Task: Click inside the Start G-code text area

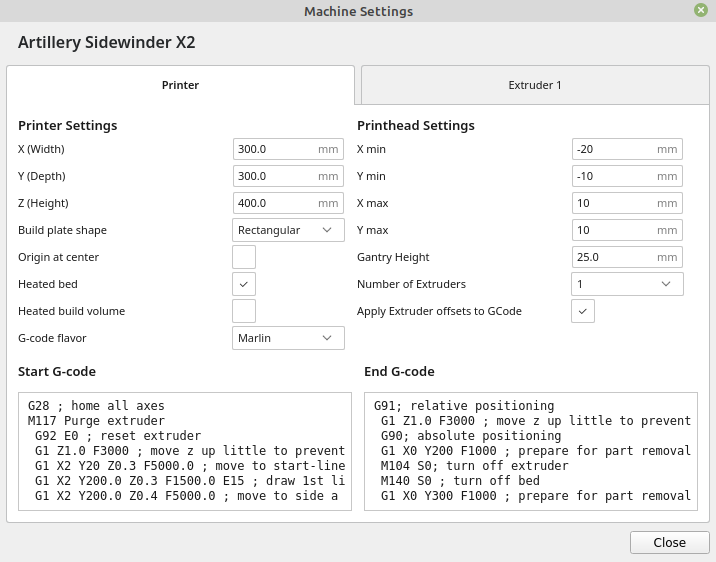Action: point(185,451)
